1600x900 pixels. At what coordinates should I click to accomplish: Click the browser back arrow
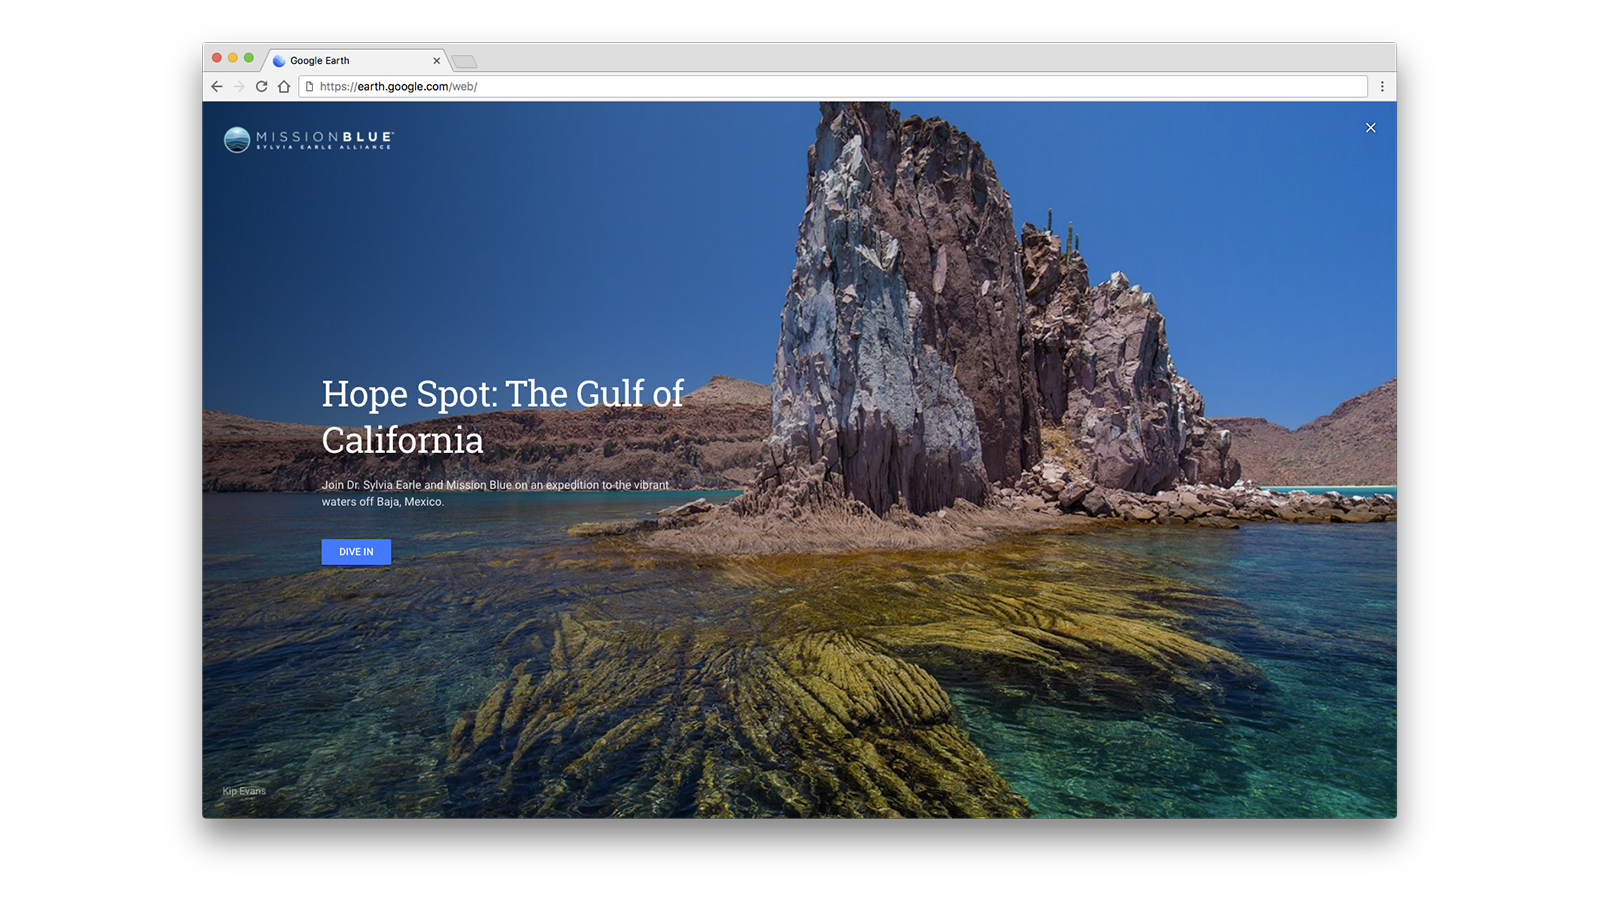tap(217, 87)
